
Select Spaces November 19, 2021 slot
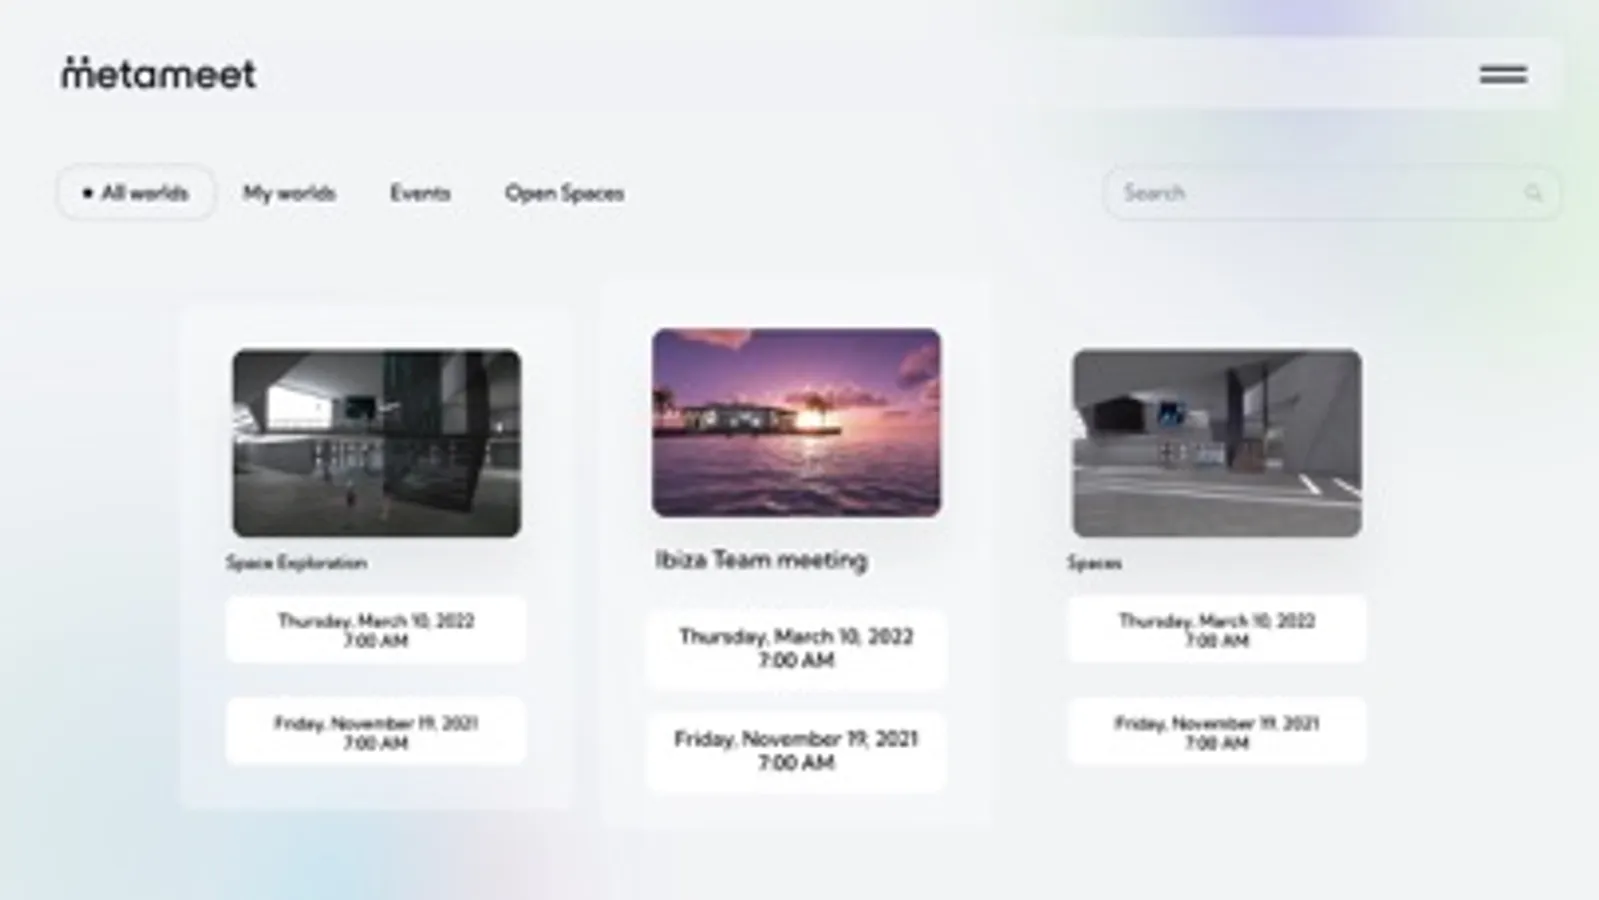click(x=1217, y=732)
